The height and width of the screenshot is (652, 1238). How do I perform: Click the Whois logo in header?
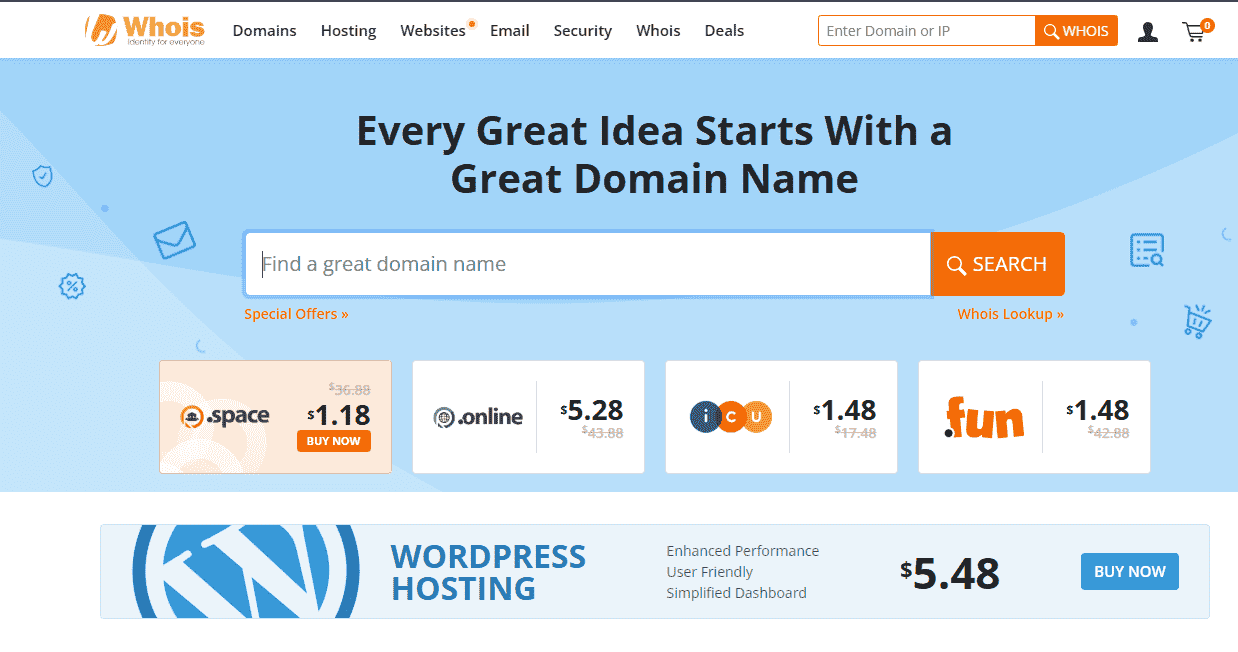(x=145, y=30)
